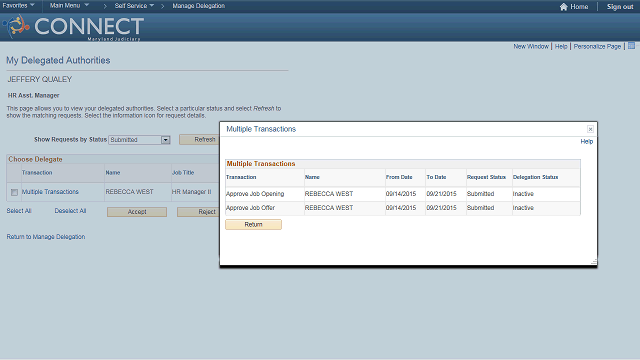Click the Return button in popup
This screenshot has width=640, height=360.
pos(253,224)
